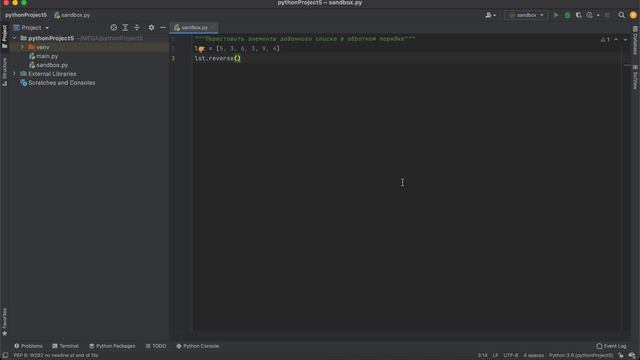Open the Python Packages tab
The height and width of the screenshot is (360, 640).
click(112, 346)
